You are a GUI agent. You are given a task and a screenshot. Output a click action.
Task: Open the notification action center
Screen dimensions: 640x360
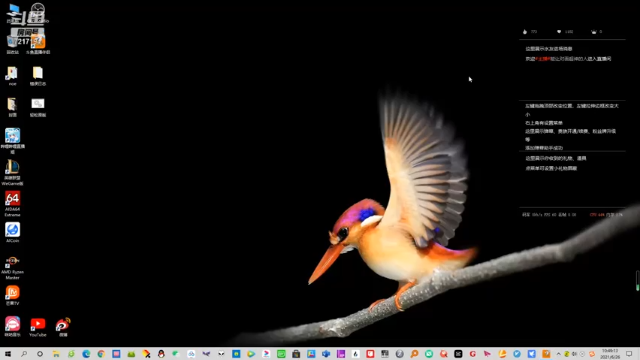pyautogui.click(x=630, y=354)
